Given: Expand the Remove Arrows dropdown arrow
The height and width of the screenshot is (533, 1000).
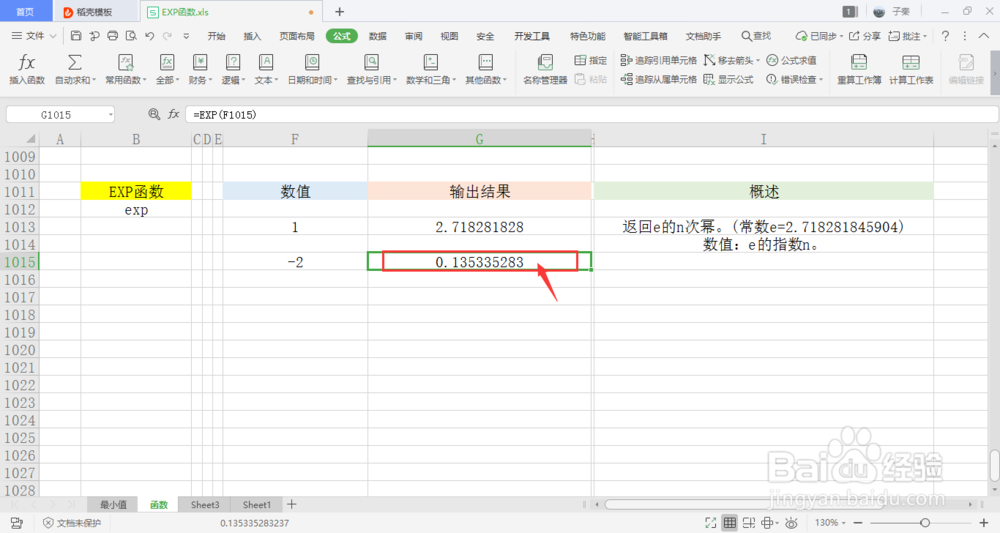Looking at the screenshot, I should pos(758,61).
